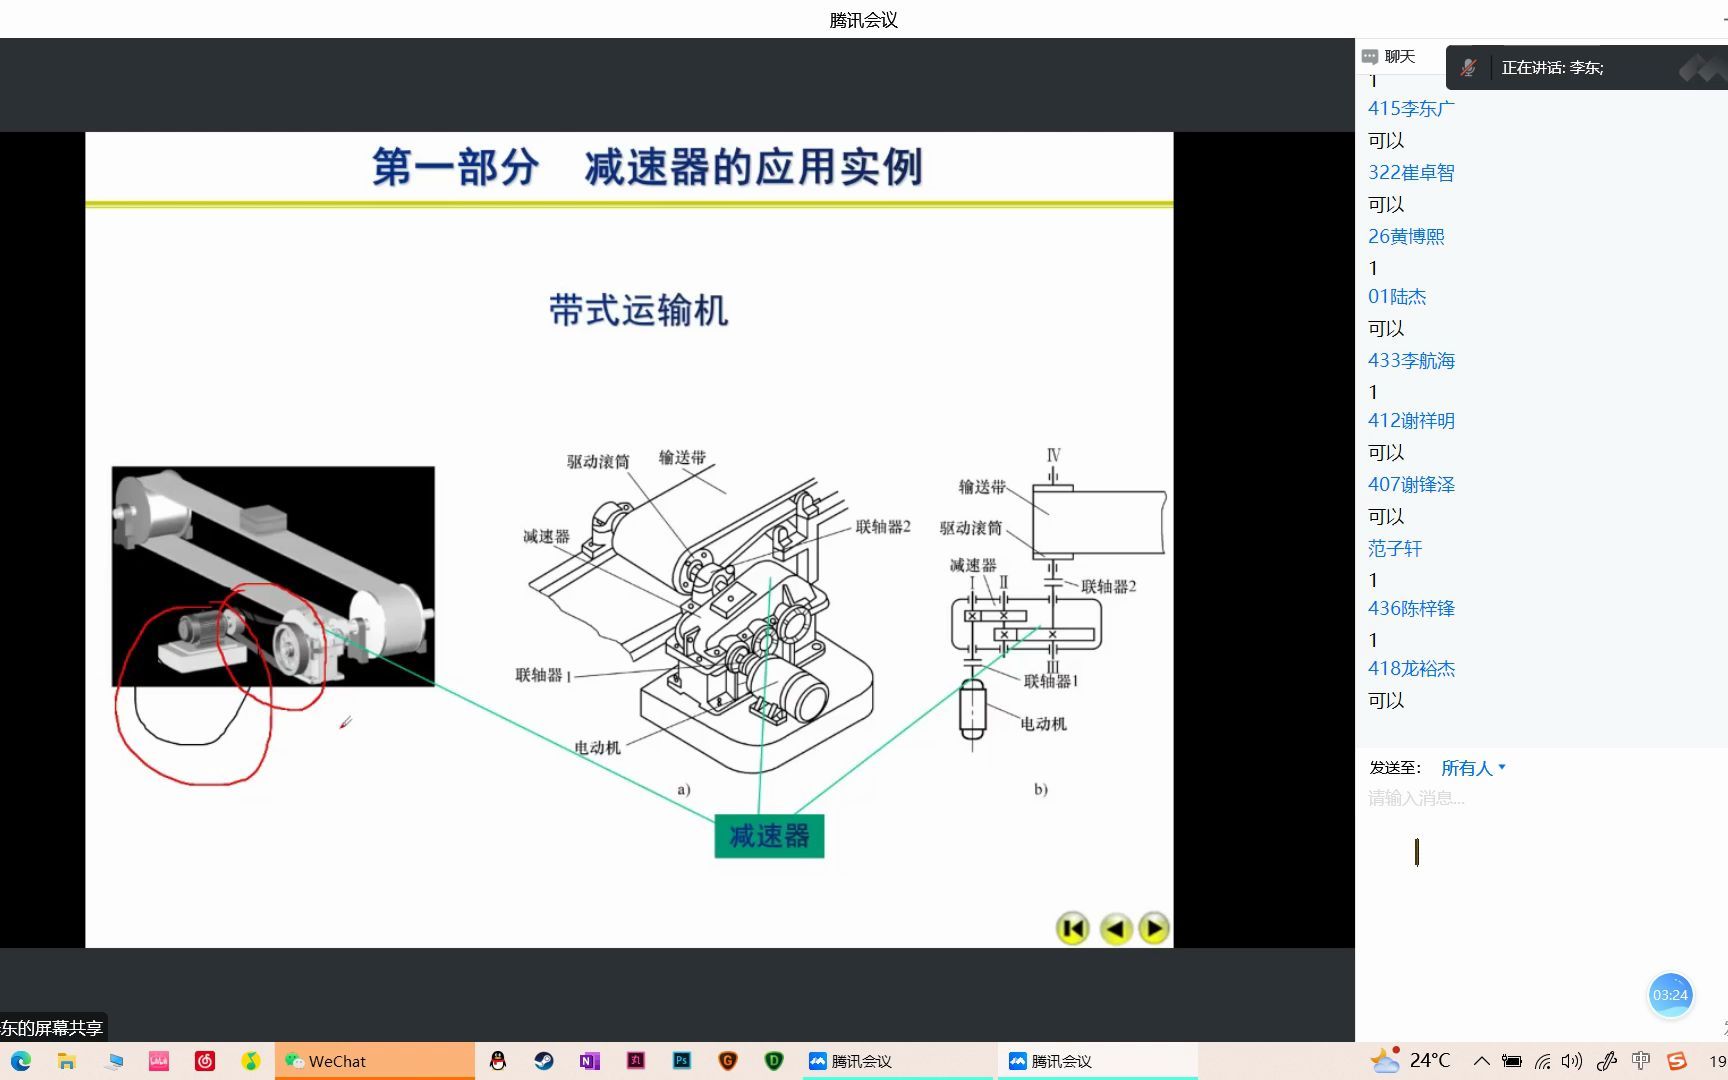
Task: Click the volume speaker tray icon
Action: tap(1572, 1061)
